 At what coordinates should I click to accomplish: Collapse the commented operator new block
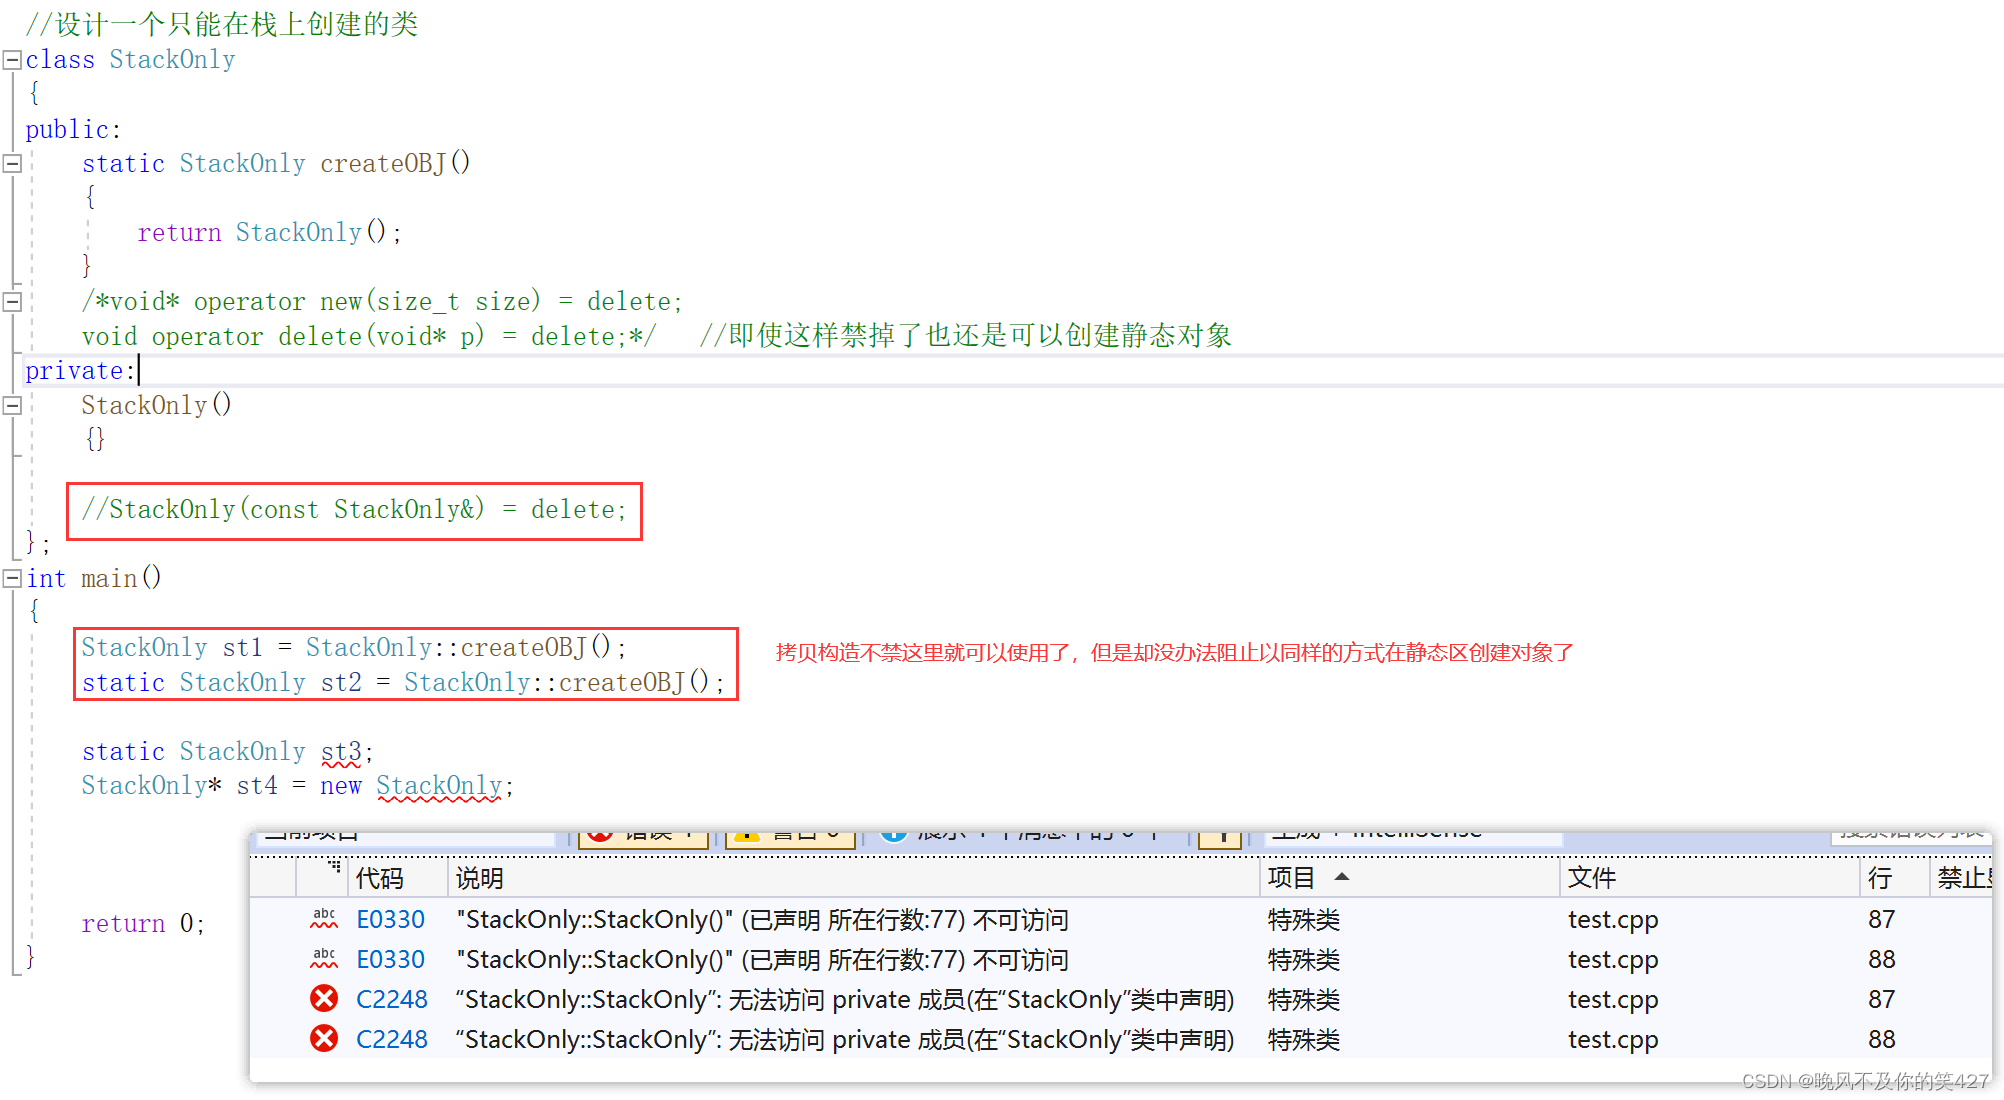coord(12,302)
